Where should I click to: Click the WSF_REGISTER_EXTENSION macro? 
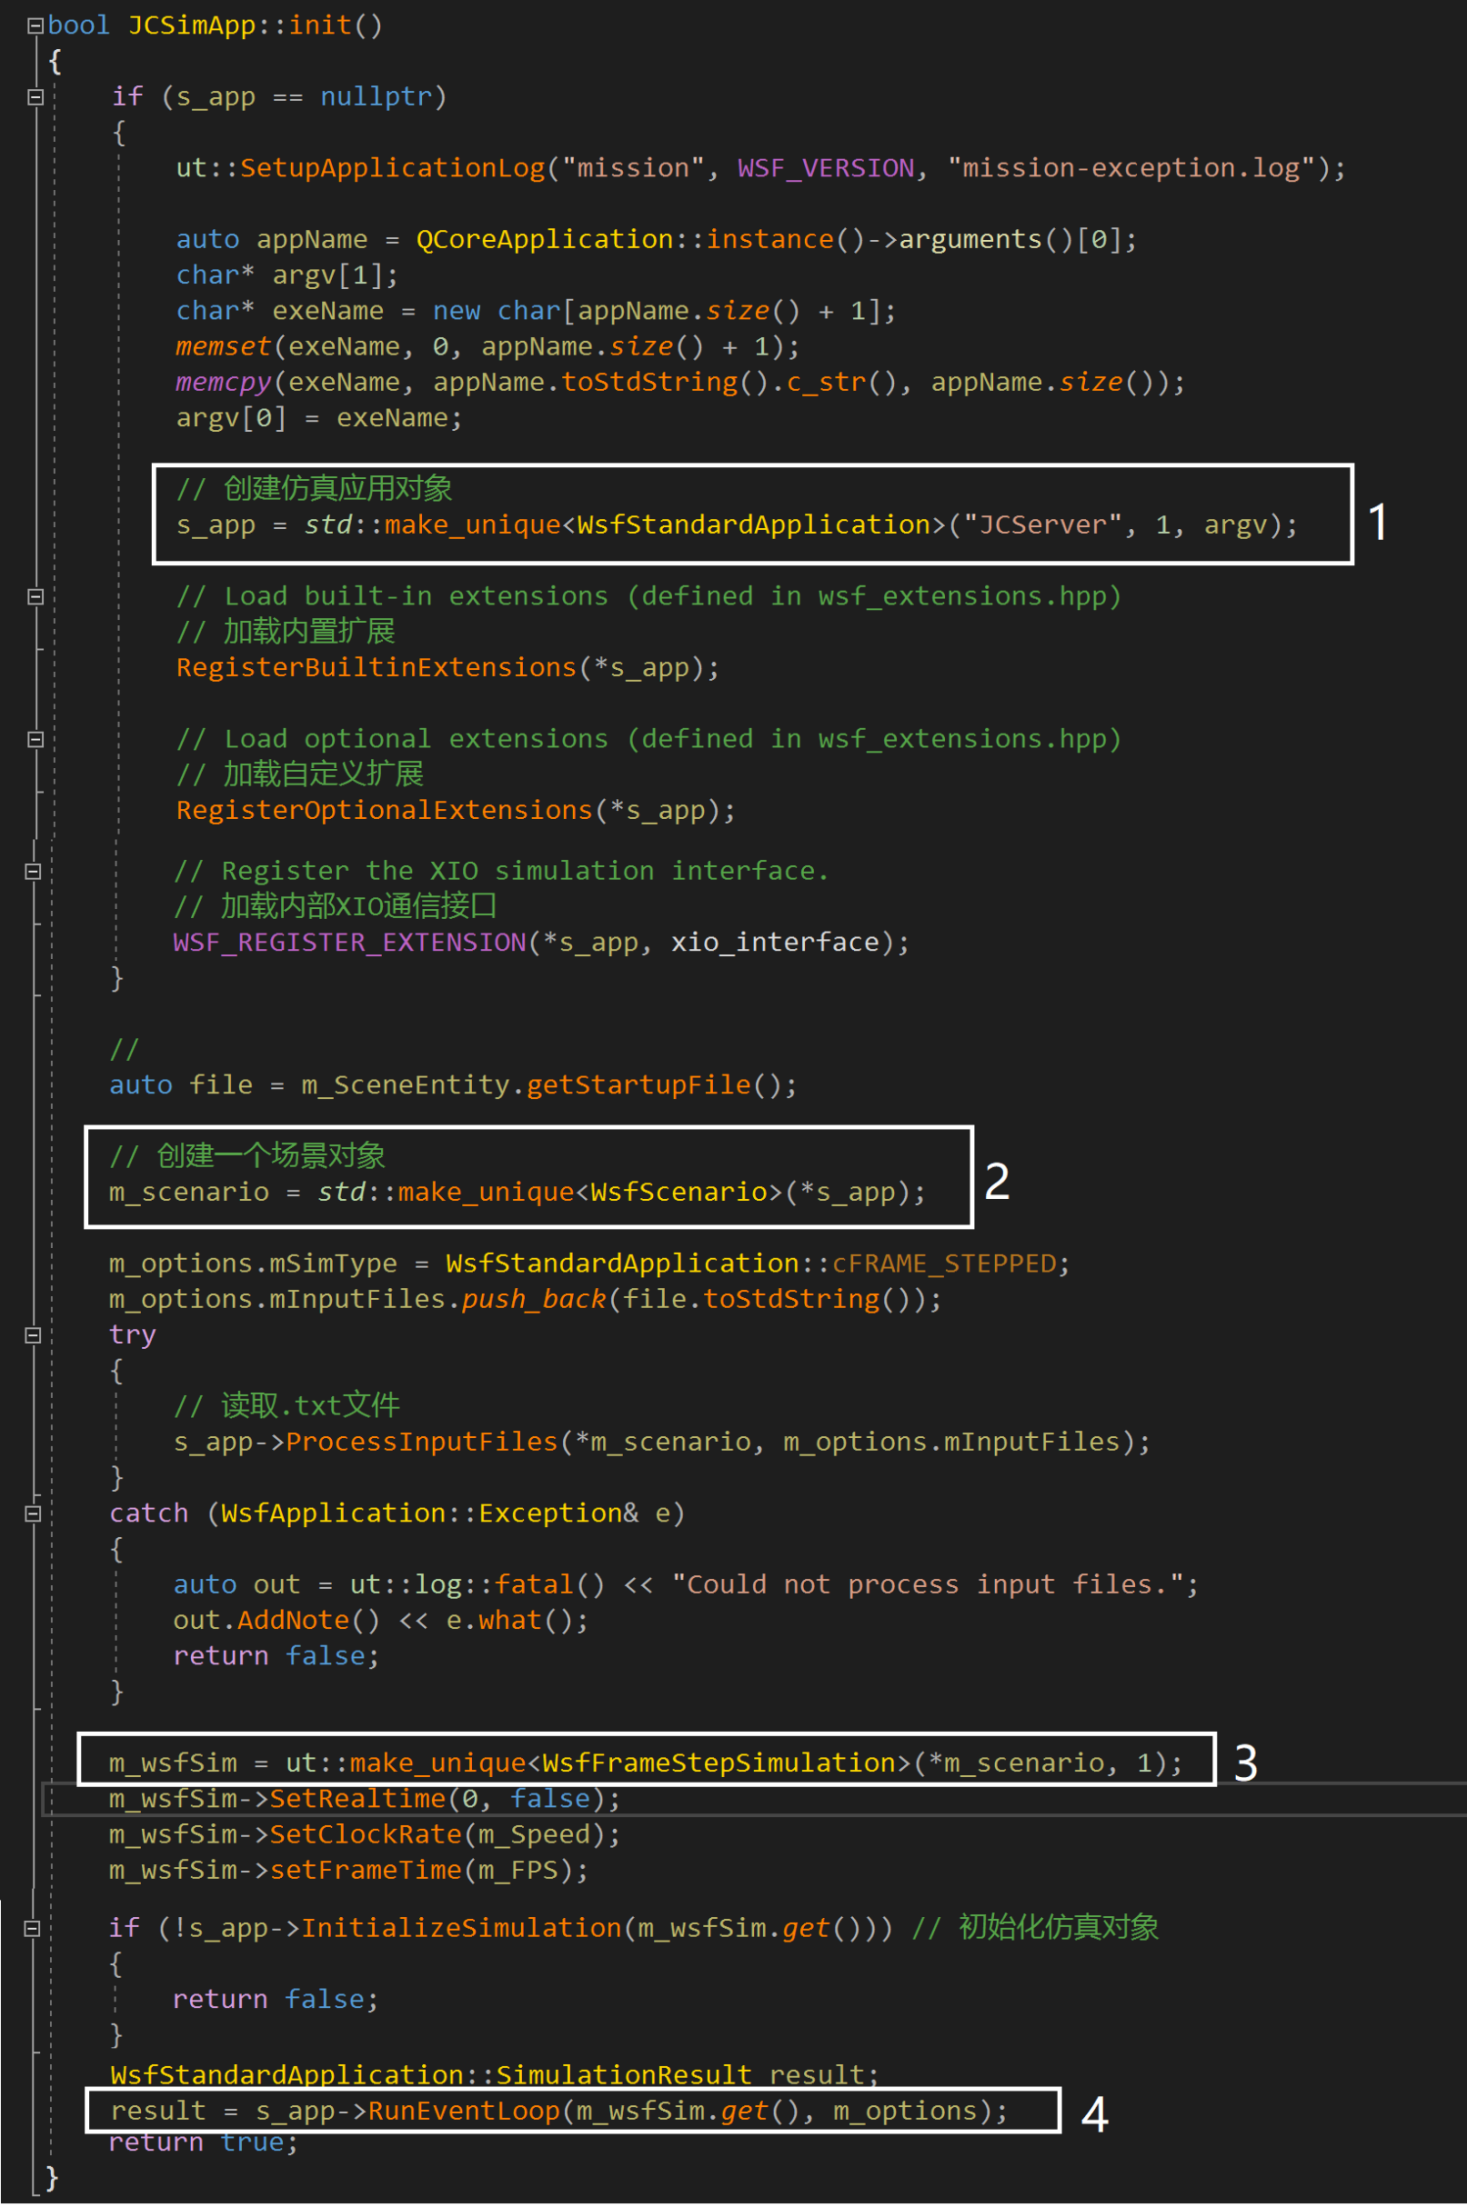point(349,943)
